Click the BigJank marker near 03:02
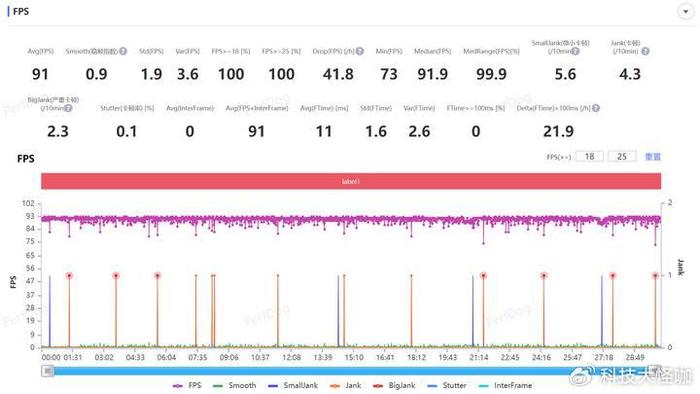Image resolution: width=700 pixels, height=394 pixels. [x=116, y=276]
